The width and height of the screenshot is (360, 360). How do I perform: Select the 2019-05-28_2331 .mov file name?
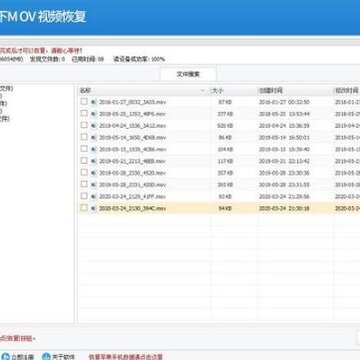pos(132,185)
